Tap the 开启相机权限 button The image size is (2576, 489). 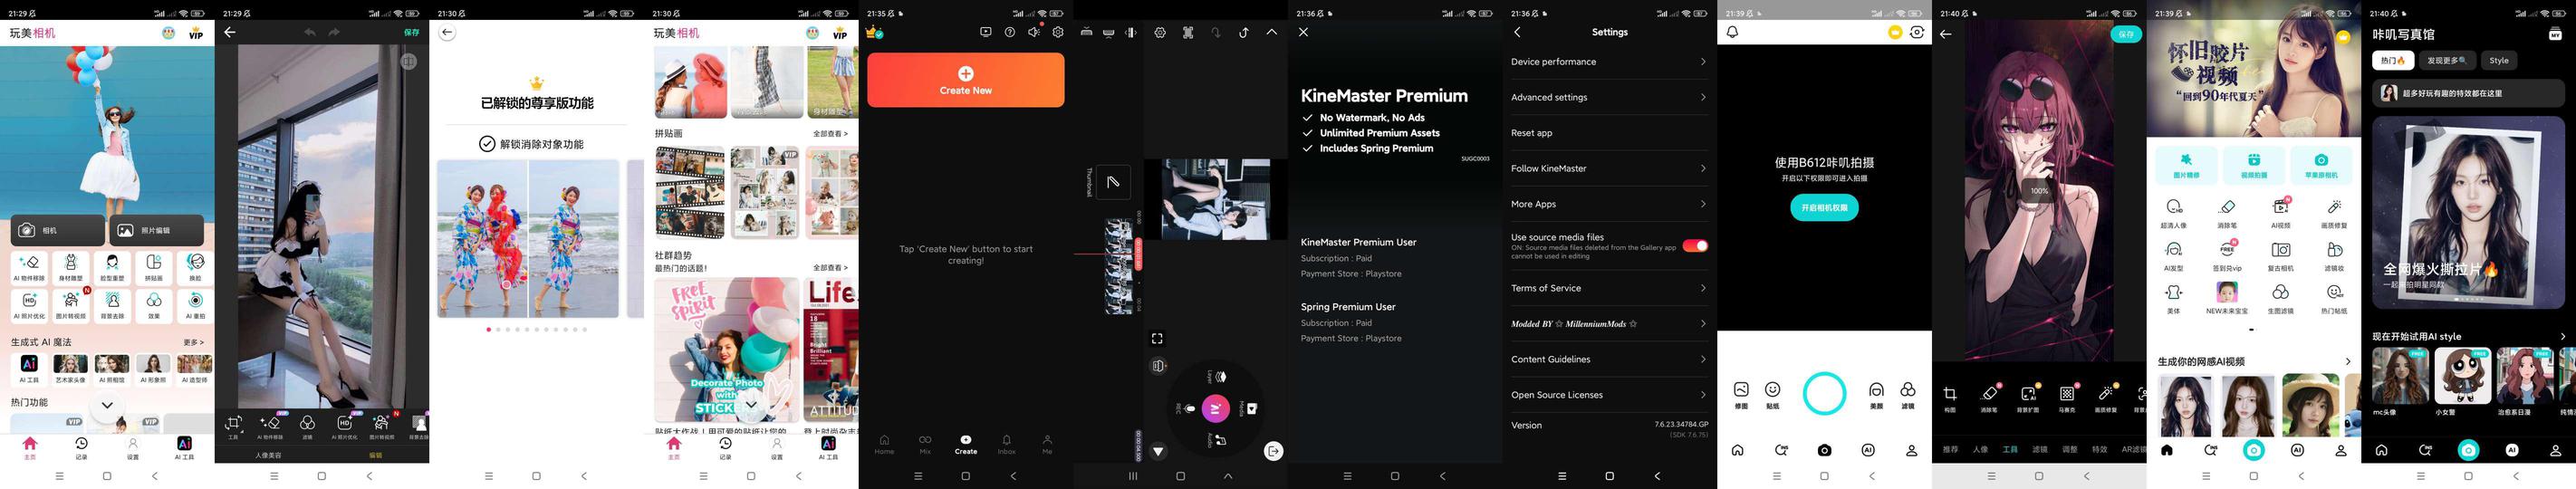click(1824, 208)
